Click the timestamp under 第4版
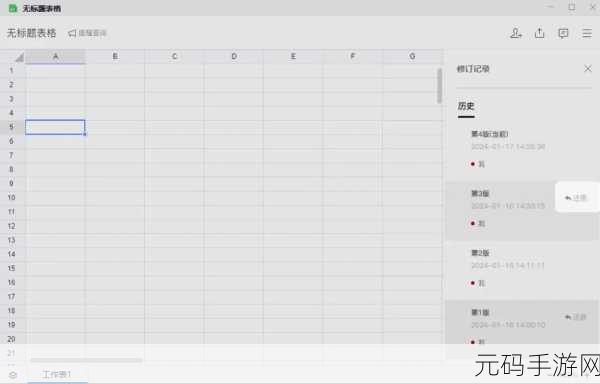600x384 pixels. pos(508,147)
